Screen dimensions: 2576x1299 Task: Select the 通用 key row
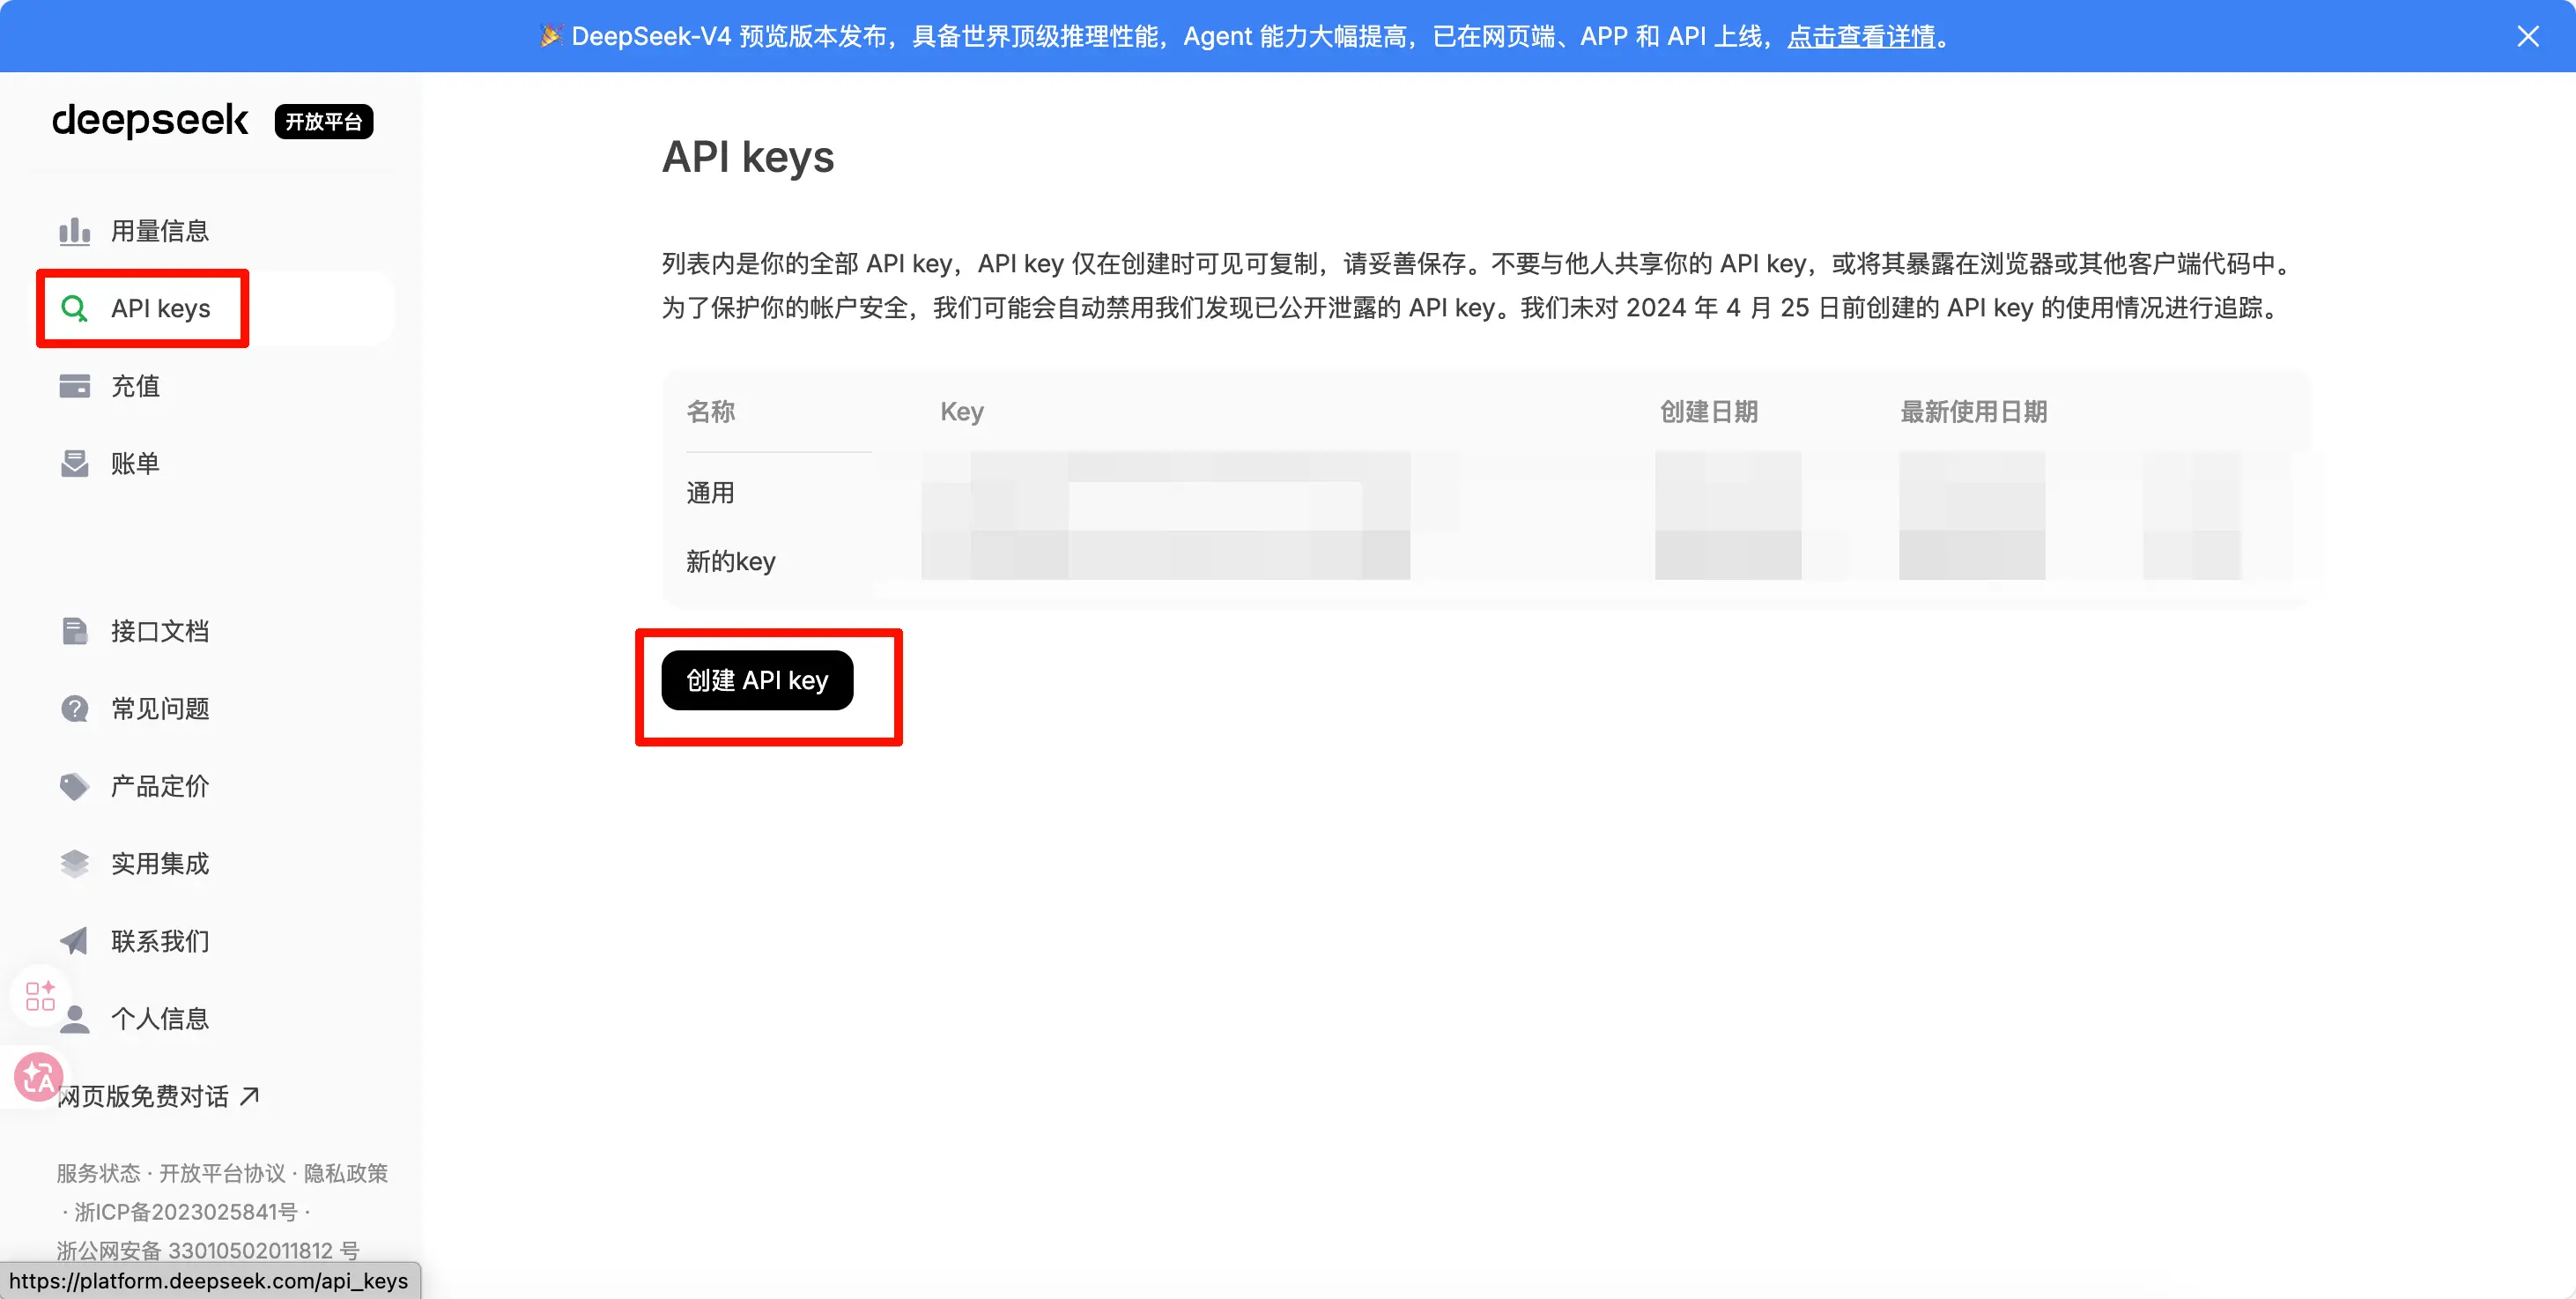pyautogui.click(x=710, y=493)
